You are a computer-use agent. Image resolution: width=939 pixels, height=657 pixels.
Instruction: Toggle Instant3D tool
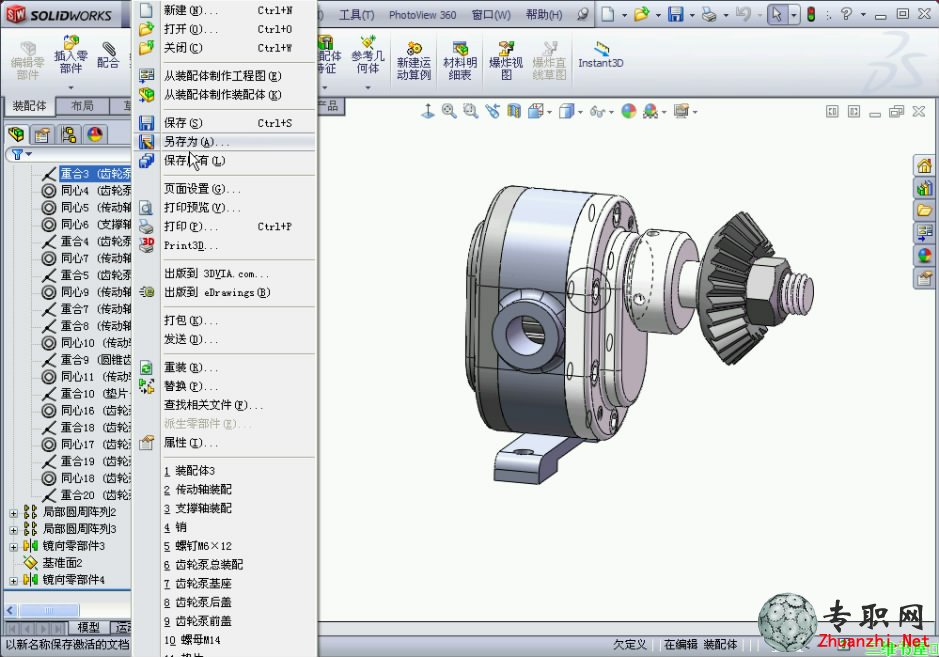[601, 55]
